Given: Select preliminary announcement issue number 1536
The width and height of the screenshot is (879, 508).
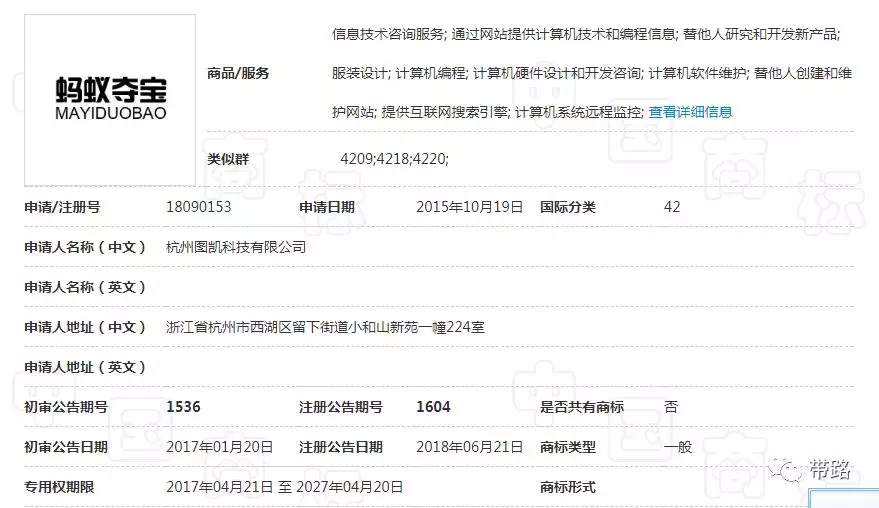Looking at the screenshot, I should [183, 407].
